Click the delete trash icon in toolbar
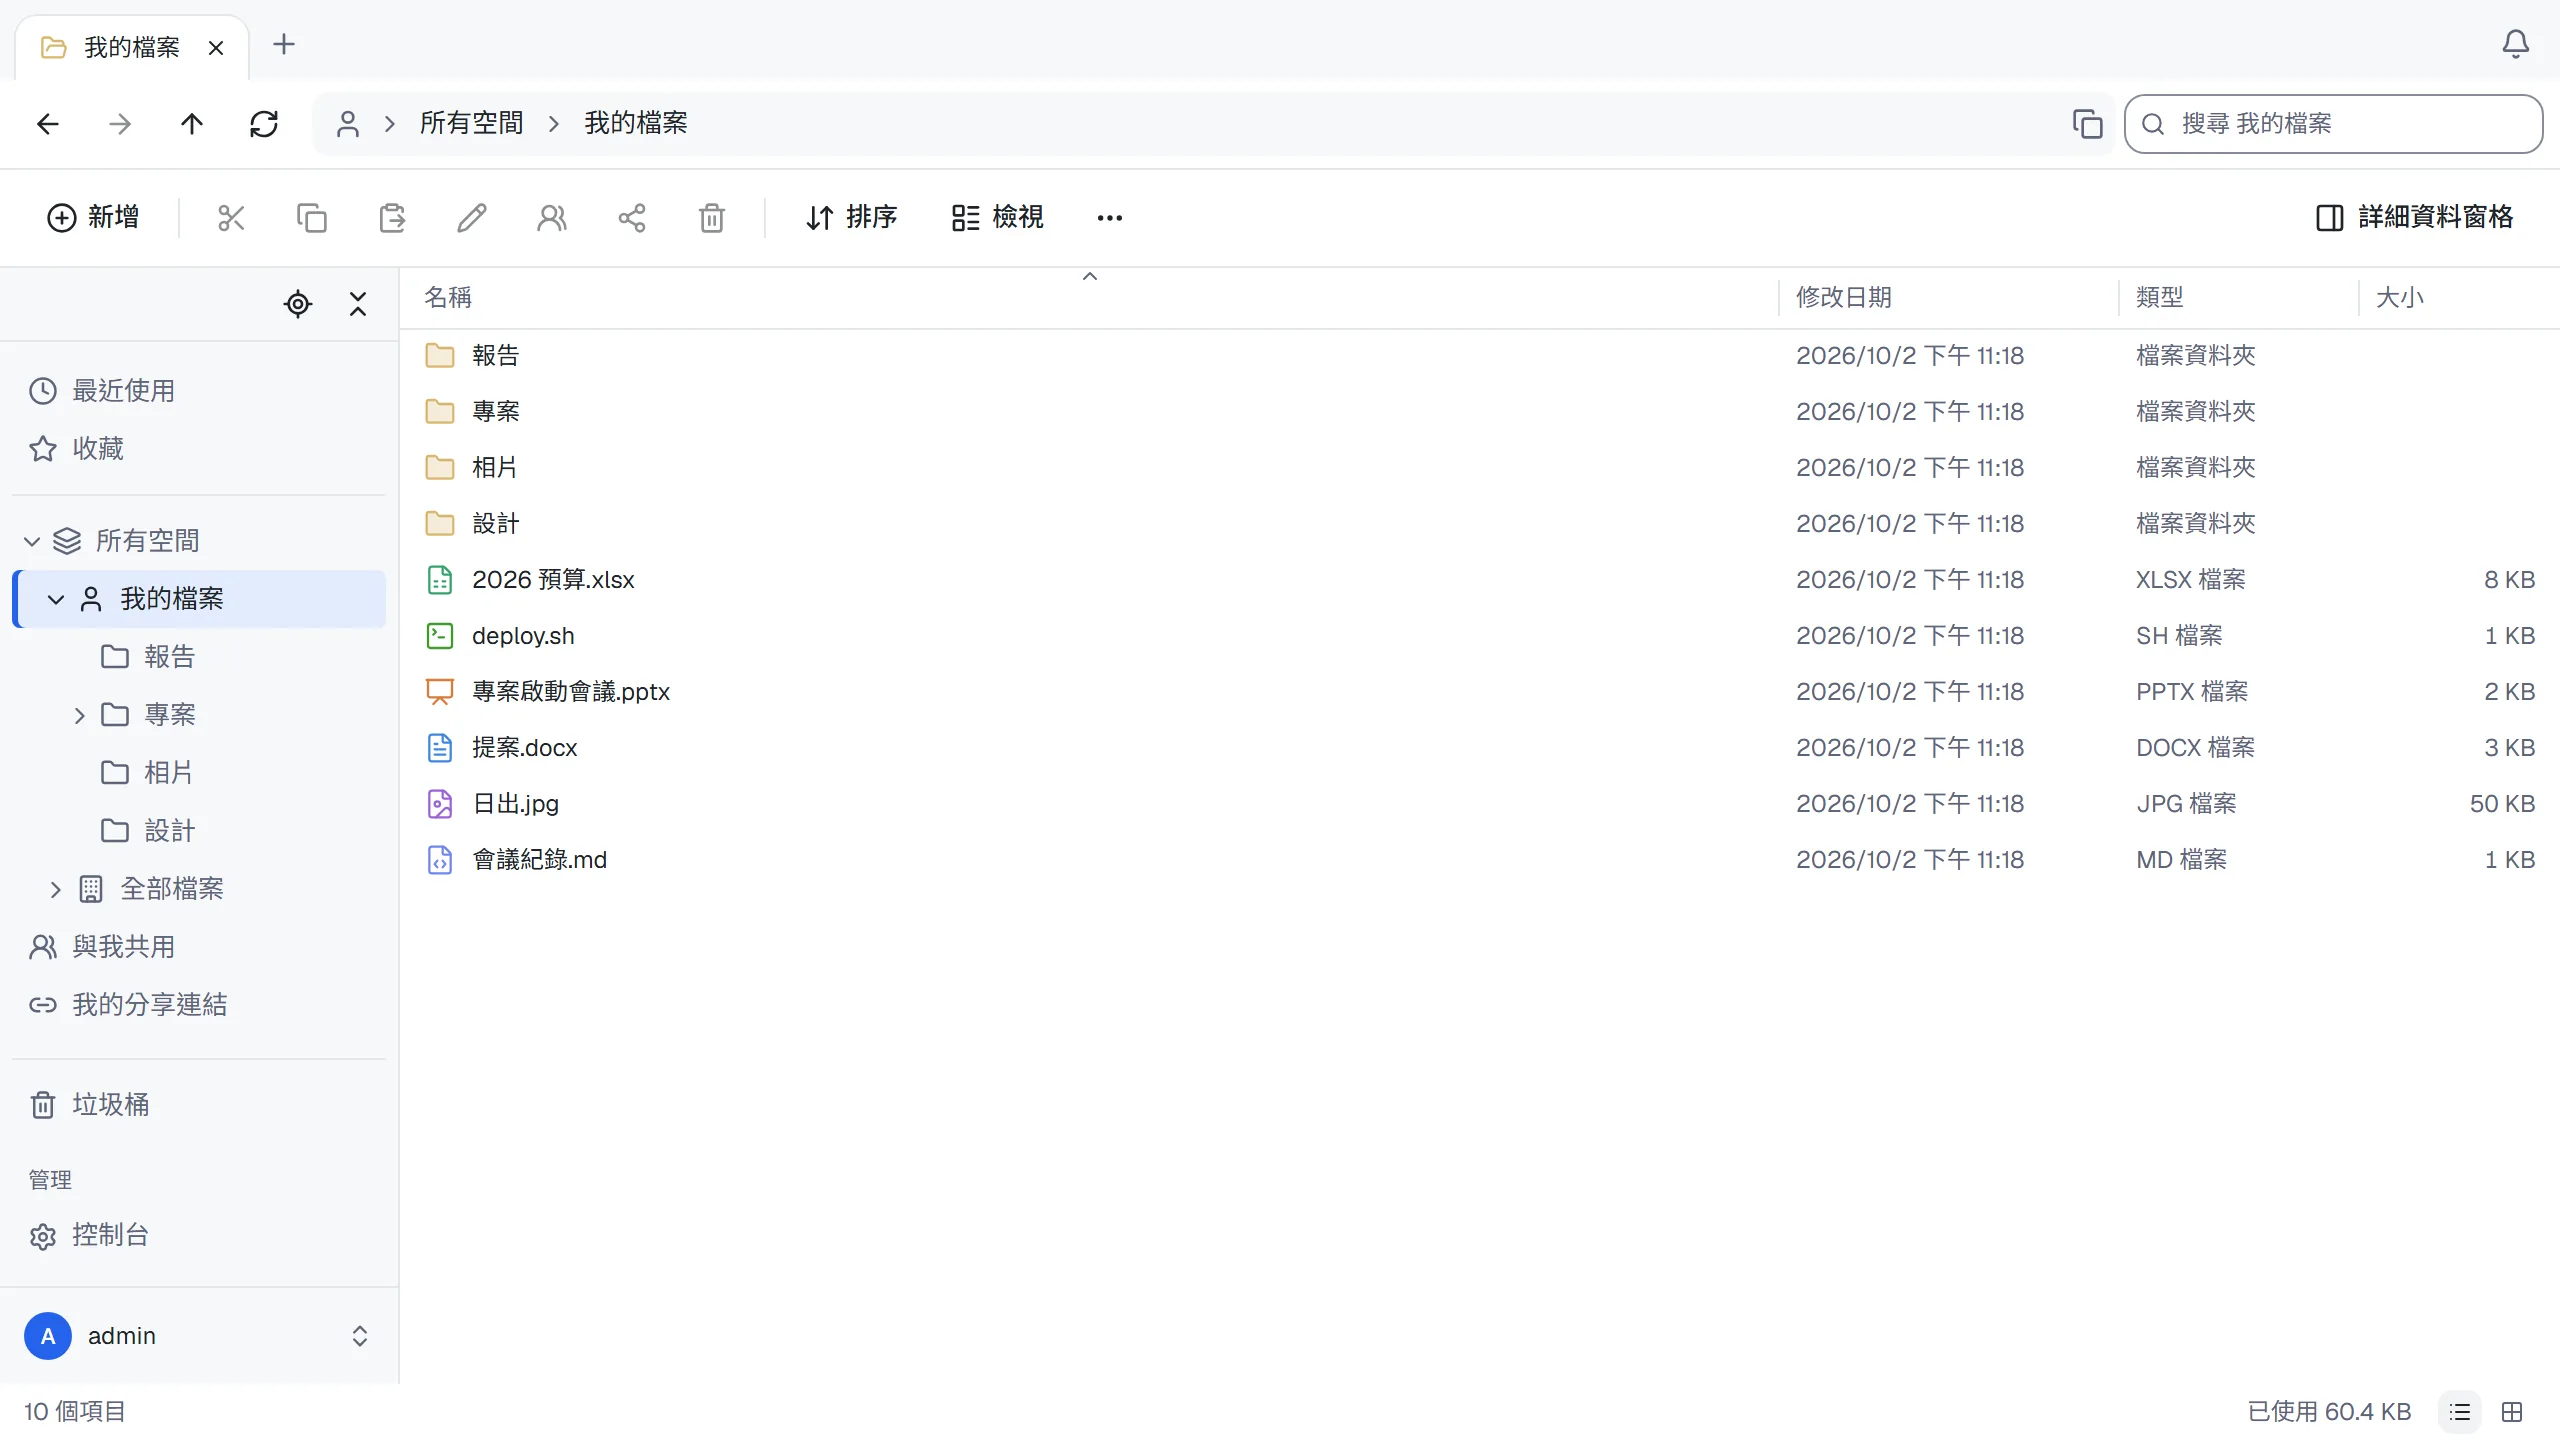2560x1440 pixels. (712, 218)
